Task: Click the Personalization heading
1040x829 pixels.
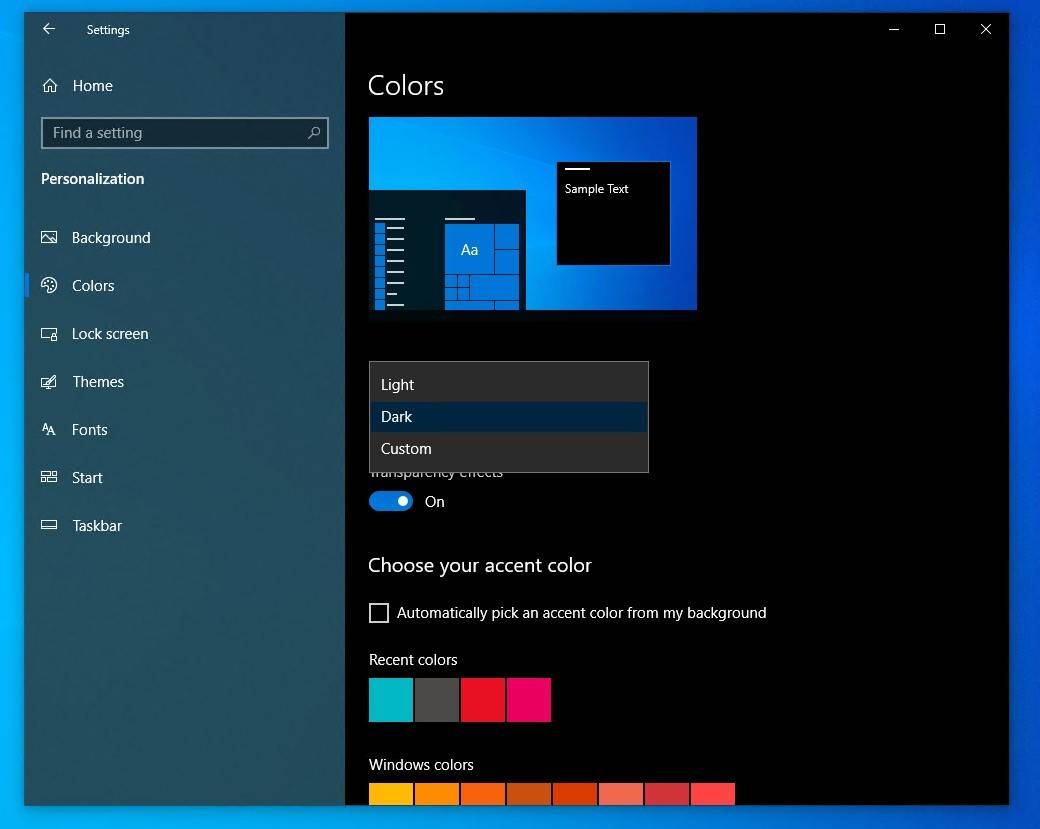Action: [x=92, y=178]
